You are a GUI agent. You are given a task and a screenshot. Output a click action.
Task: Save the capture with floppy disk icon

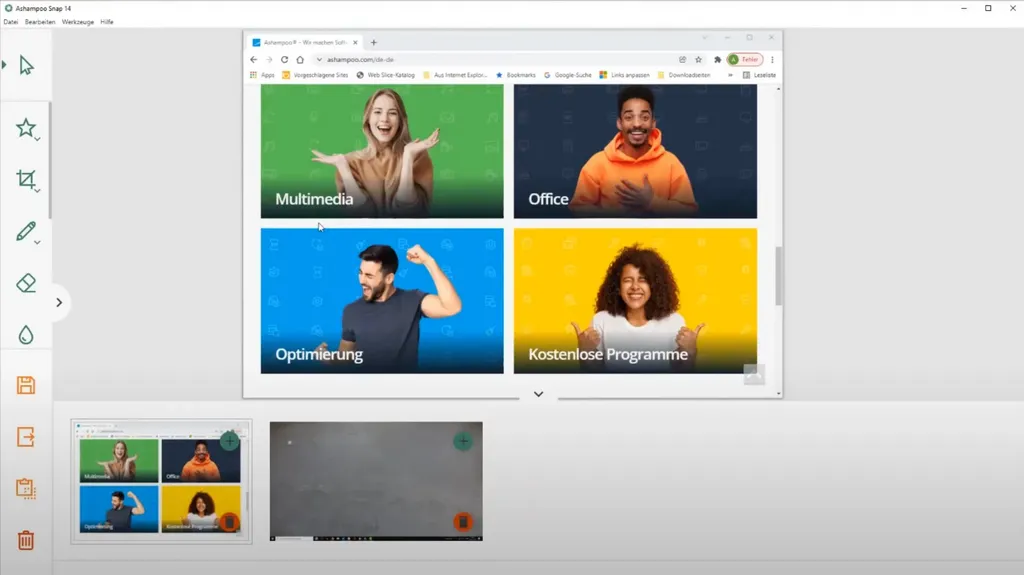[26, 386]
